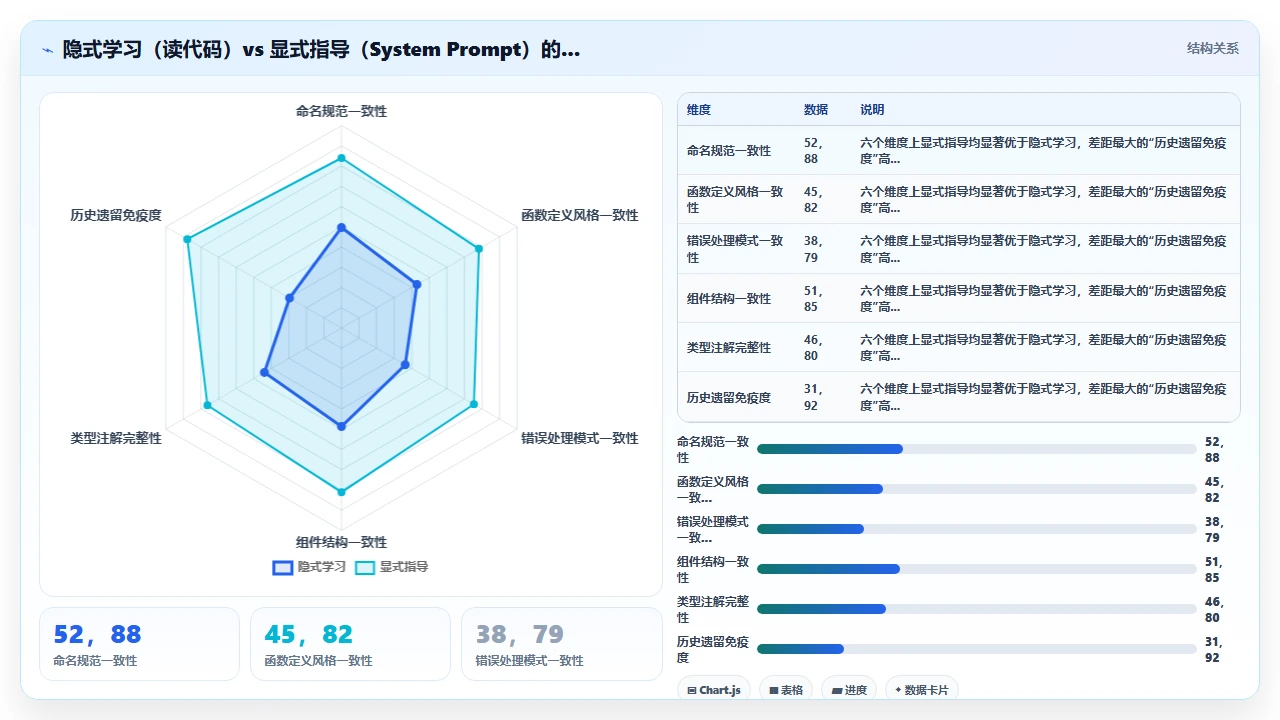Click 显式指导 data point on 命名规范一致性 axis
The width and height of the screenshot is (1280, 720).
pyautogui.click(x=341, y=158)
